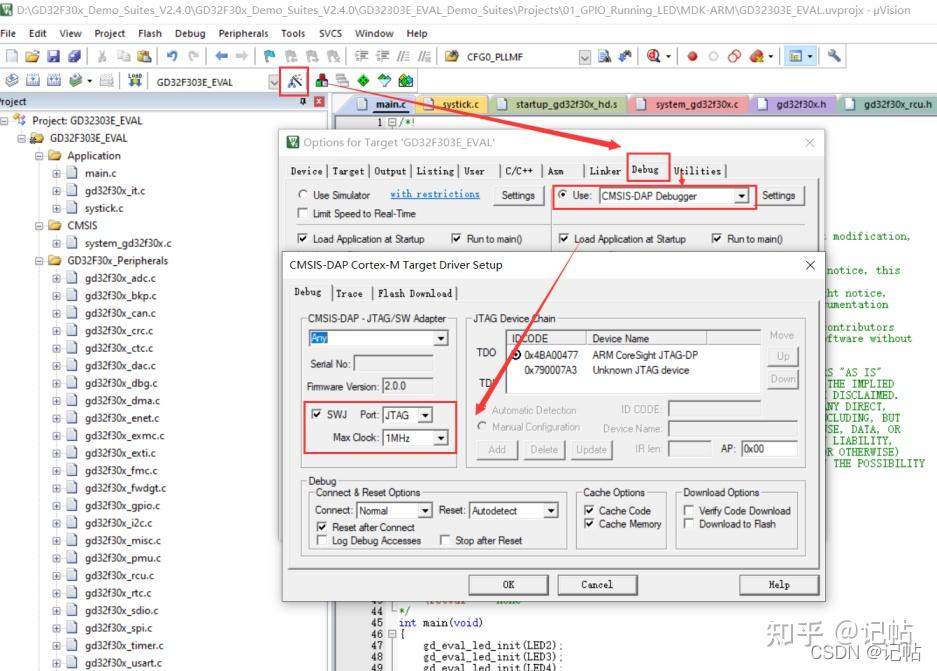
Task: Open Find in Files next to CFG0_PLLMF box
Action: pyautogui.click(x=604, y=56)
